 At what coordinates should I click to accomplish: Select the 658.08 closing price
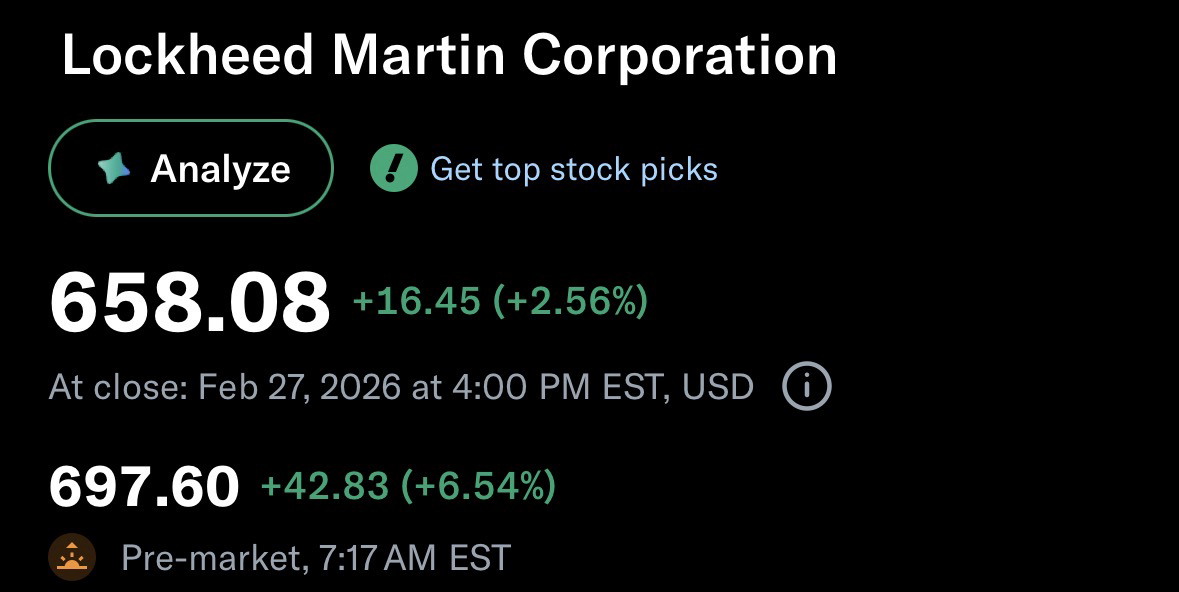(189, 303)
